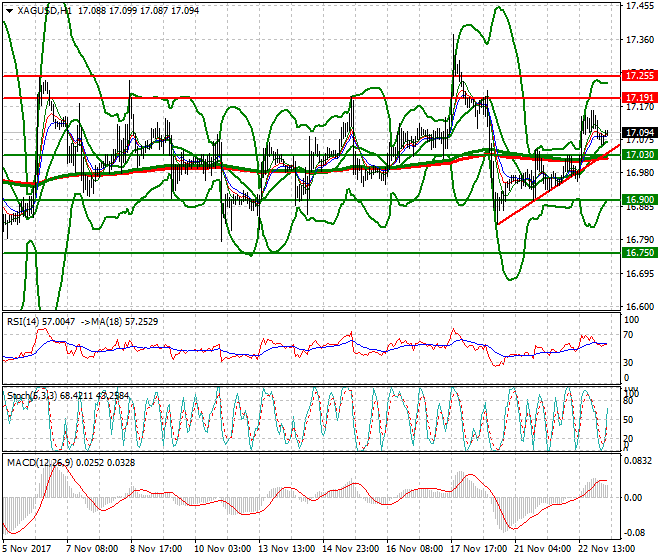
Task: Click the 13 Nov 13:00 time label
Action: point(285,549)
